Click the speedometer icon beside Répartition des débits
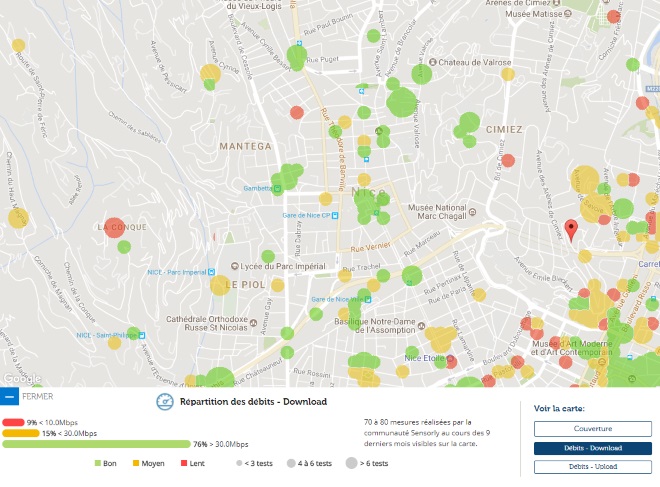Screen dimensions: 660x487 pyautogui.click(x=164, y=402)
